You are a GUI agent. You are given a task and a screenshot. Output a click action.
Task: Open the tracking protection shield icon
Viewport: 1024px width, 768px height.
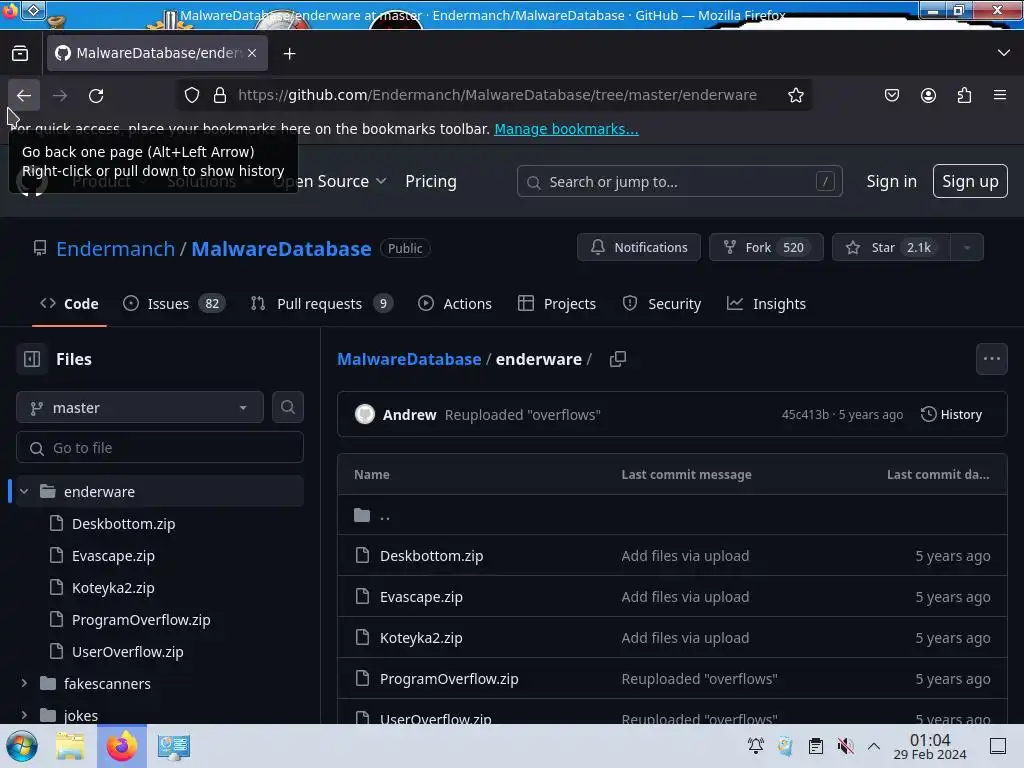(x=191, y=95)
